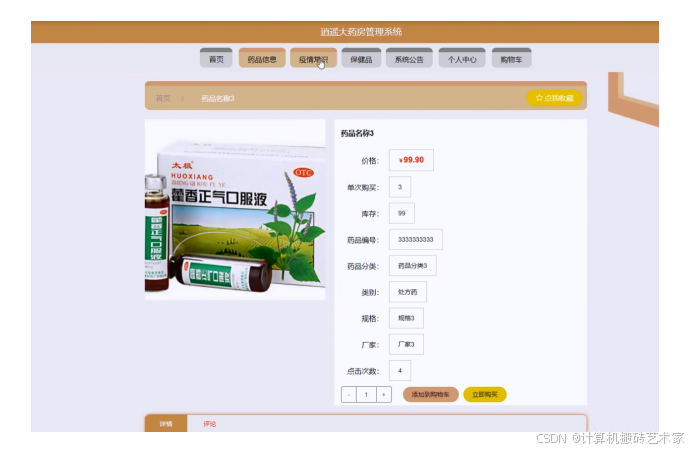Click the 立即购买 button
692x452 pixels.
click(485, 394)
